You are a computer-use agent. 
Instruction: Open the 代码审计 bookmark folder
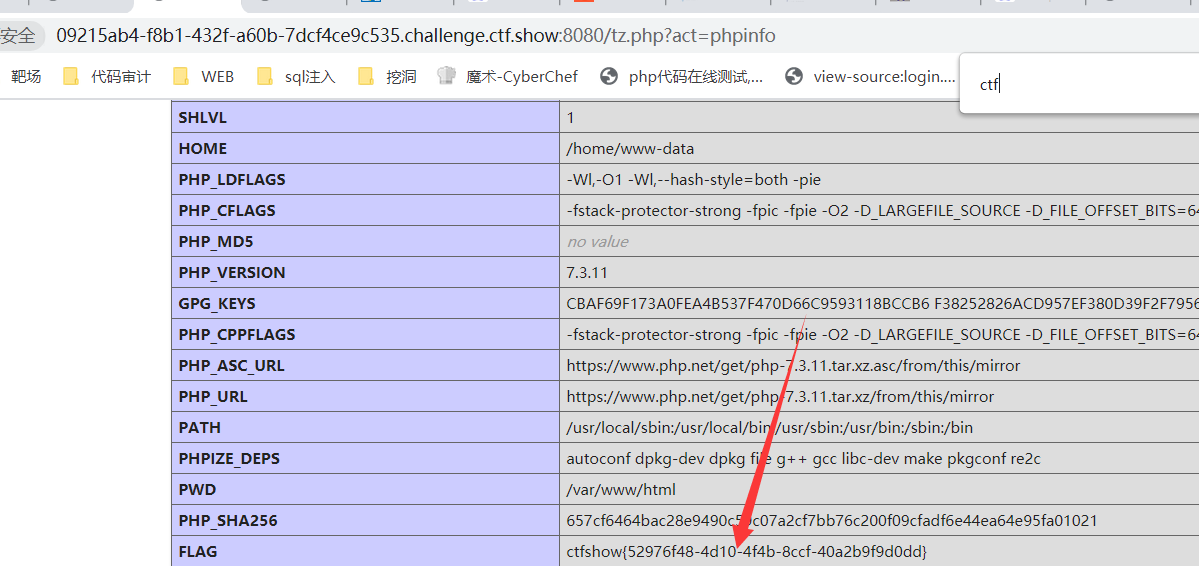coord(107,76)
